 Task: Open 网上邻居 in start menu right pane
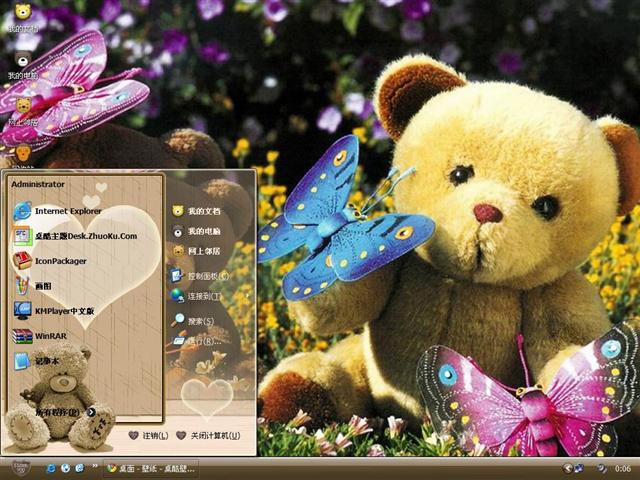tap(196, 251)
